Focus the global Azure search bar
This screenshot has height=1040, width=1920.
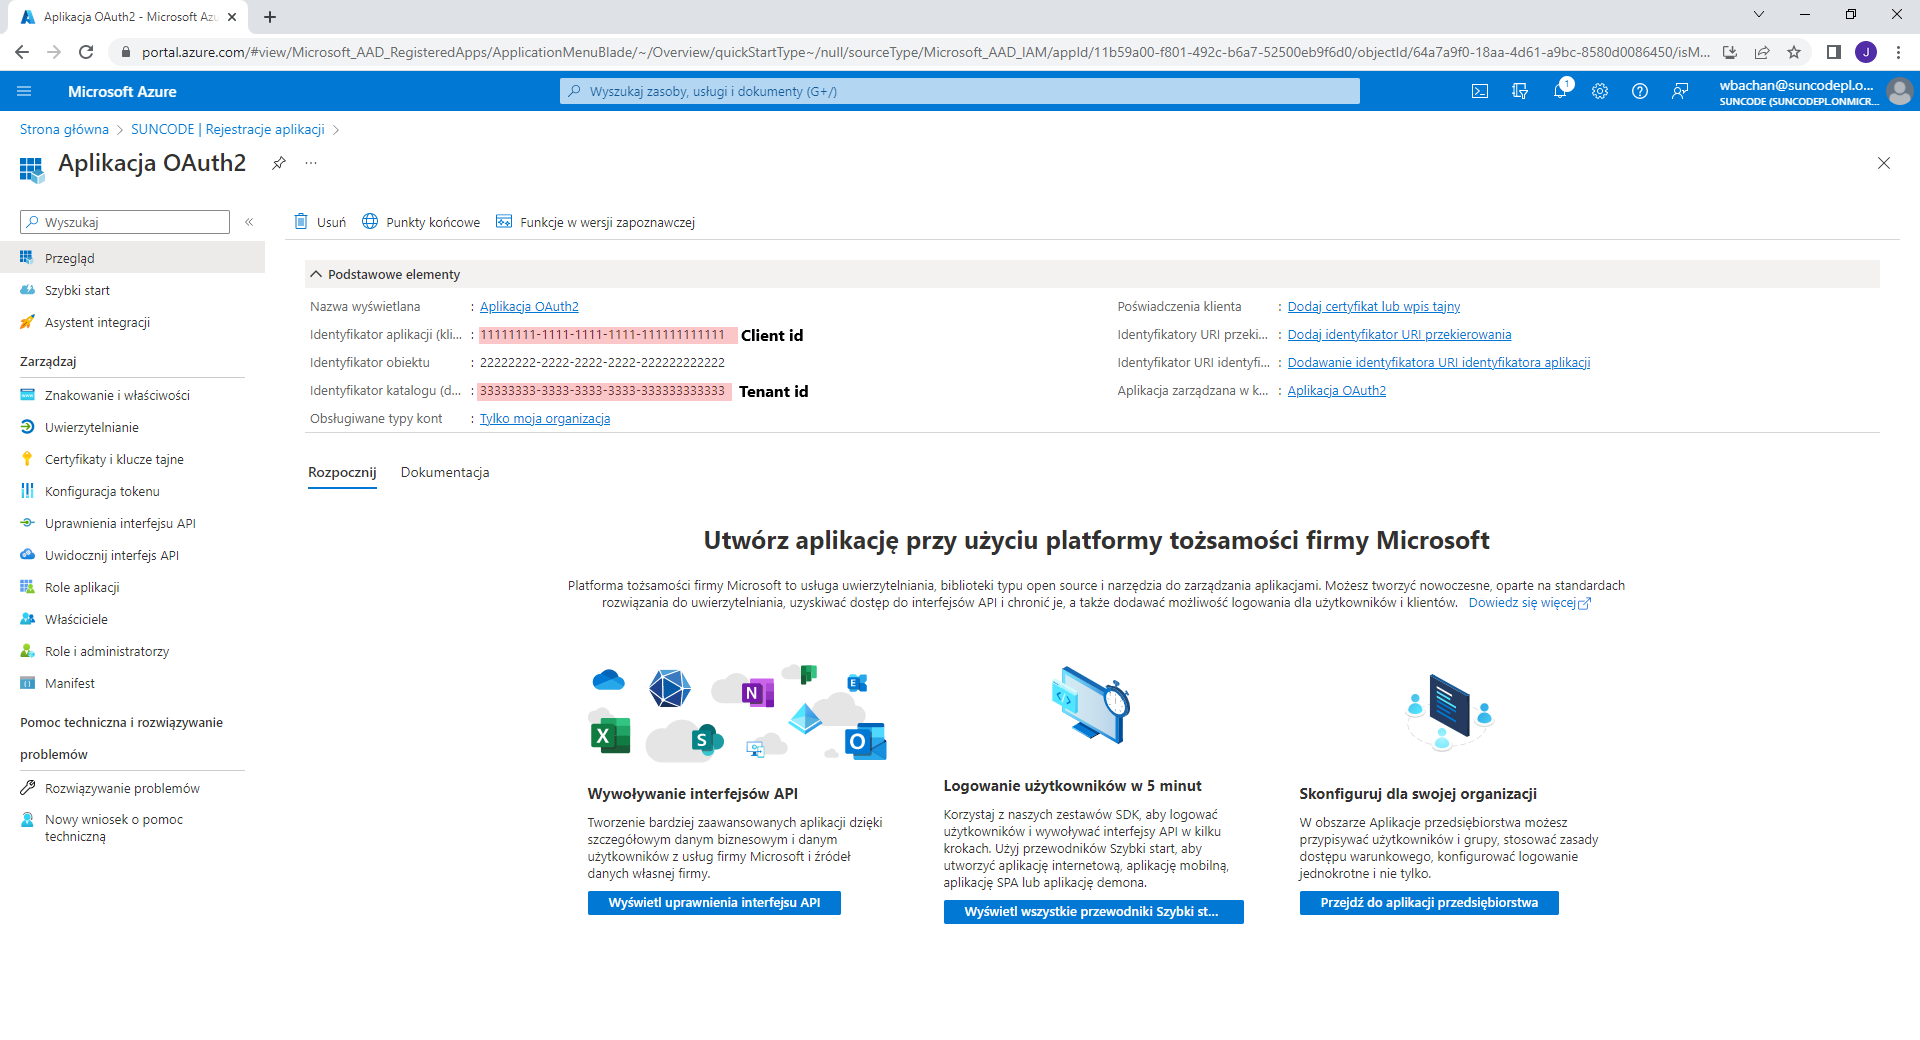[960, 91]
